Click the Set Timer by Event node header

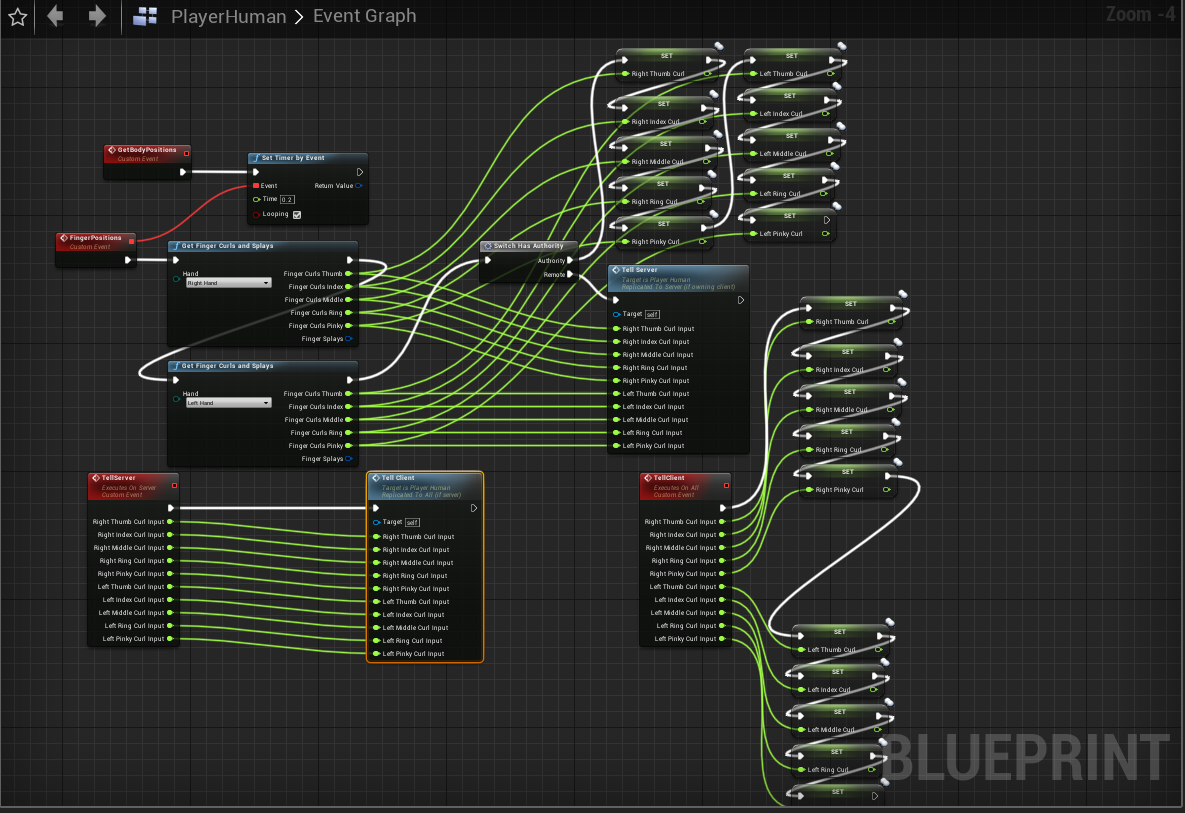click(x=300, y=157)
